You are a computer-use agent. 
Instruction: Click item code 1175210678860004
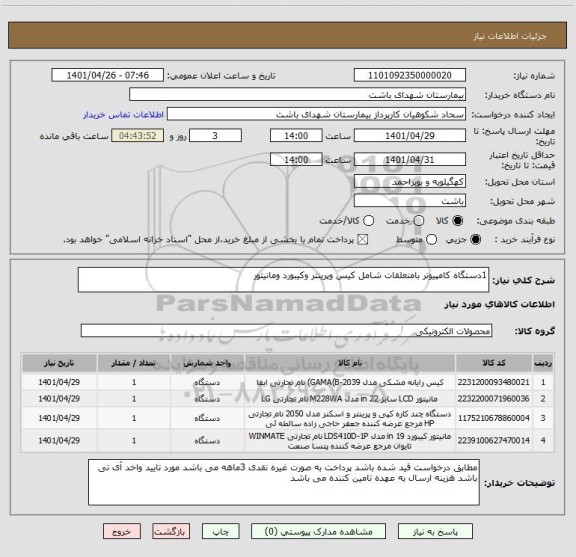[494, 418]
